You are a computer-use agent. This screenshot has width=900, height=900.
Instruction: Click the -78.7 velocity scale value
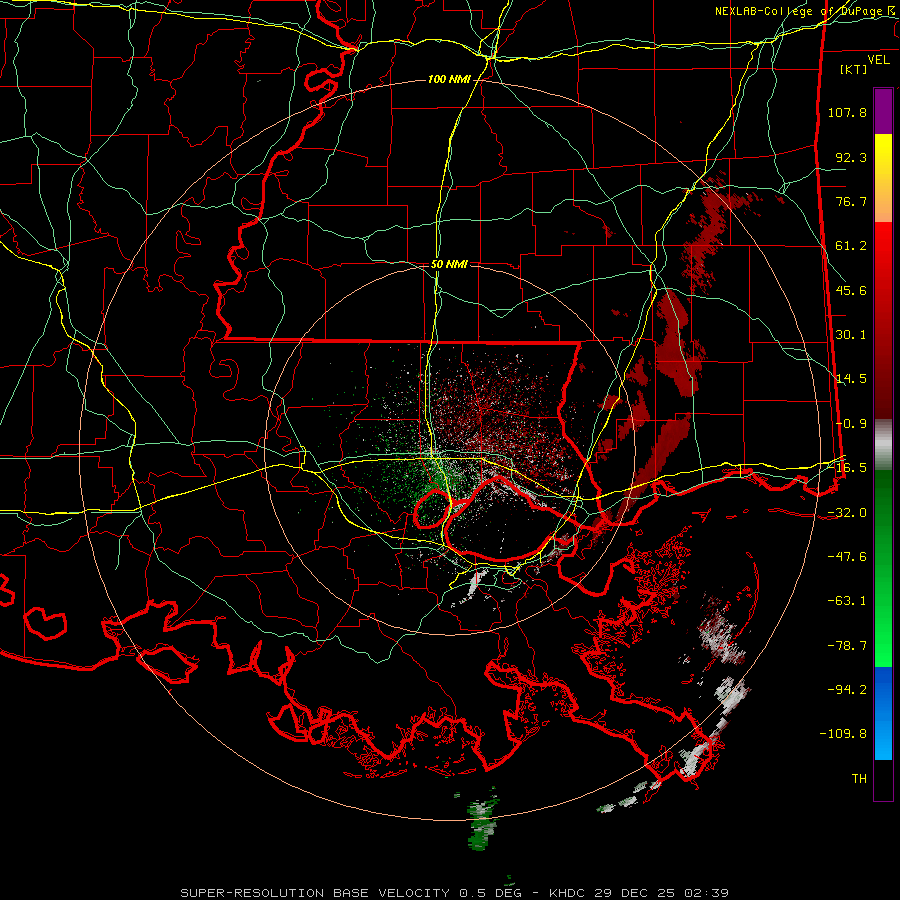click(847, 646)
